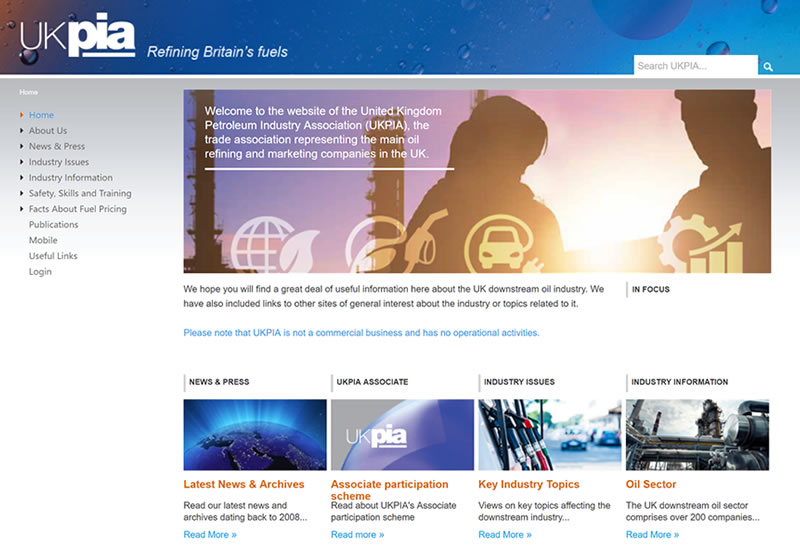This screenshot has width=800, height=550.
Task: Click the Refining Britain's fuels tagline
Action: pos(217,52)
